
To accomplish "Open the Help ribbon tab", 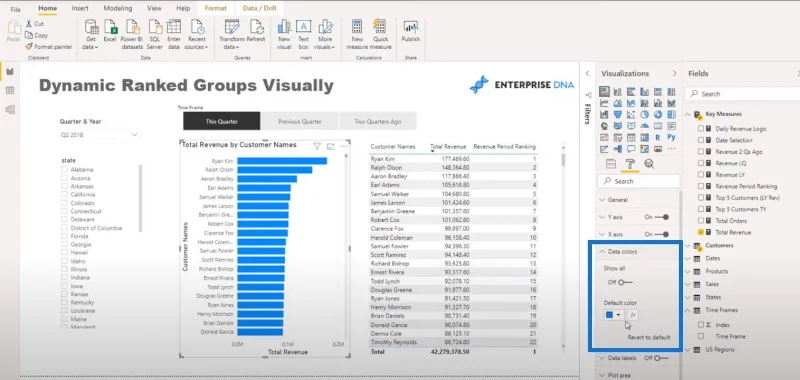I will (x=183, y=8).
